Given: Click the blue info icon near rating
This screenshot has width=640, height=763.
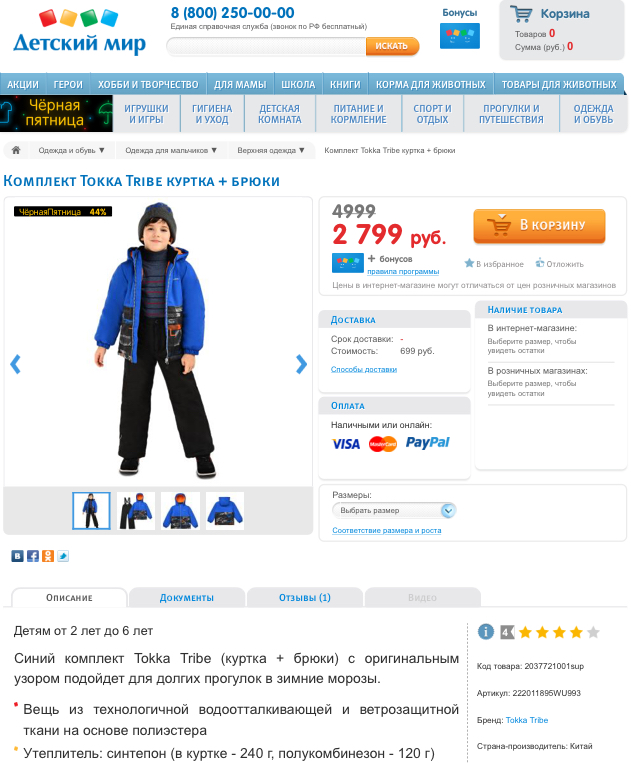Looking at the screenshot, I should coord(485,632).
